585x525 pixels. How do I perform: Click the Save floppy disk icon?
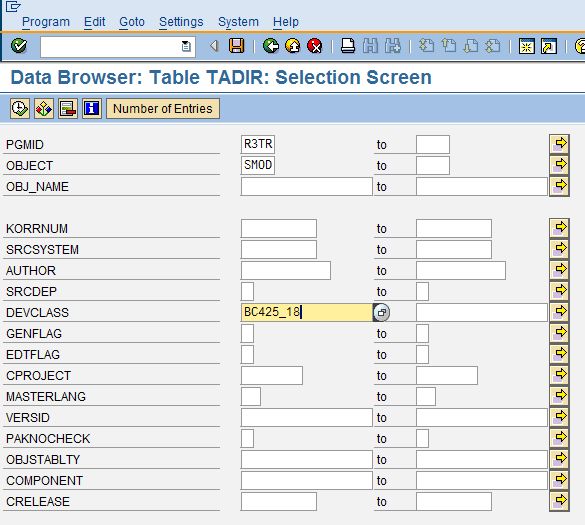click(x=237, y=46)
